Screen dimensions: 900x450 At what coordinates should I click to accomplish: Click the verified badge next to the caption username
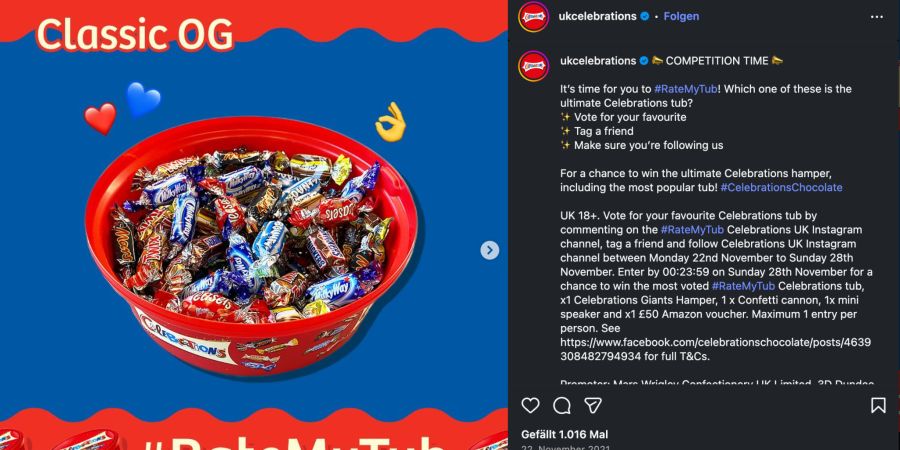tap(645, 61)
